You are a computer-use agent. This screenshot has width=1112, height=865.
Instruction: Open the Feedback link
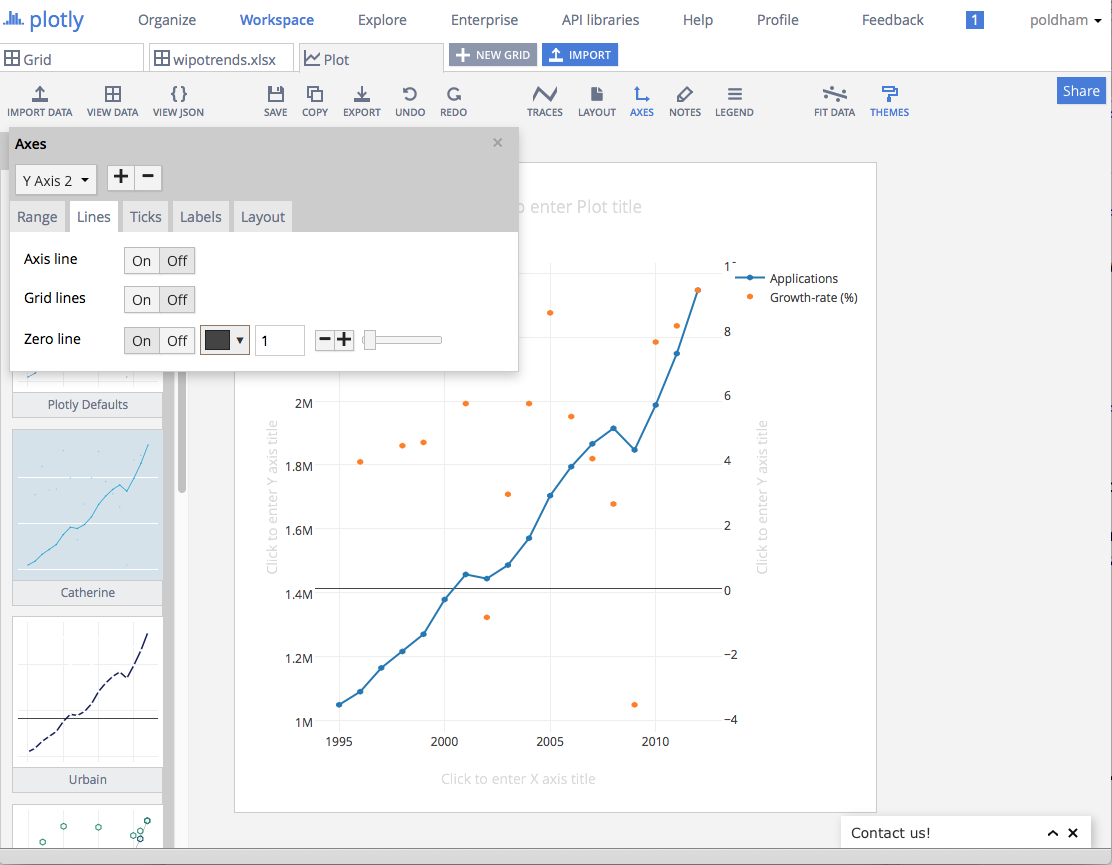(x=892, y=20)
